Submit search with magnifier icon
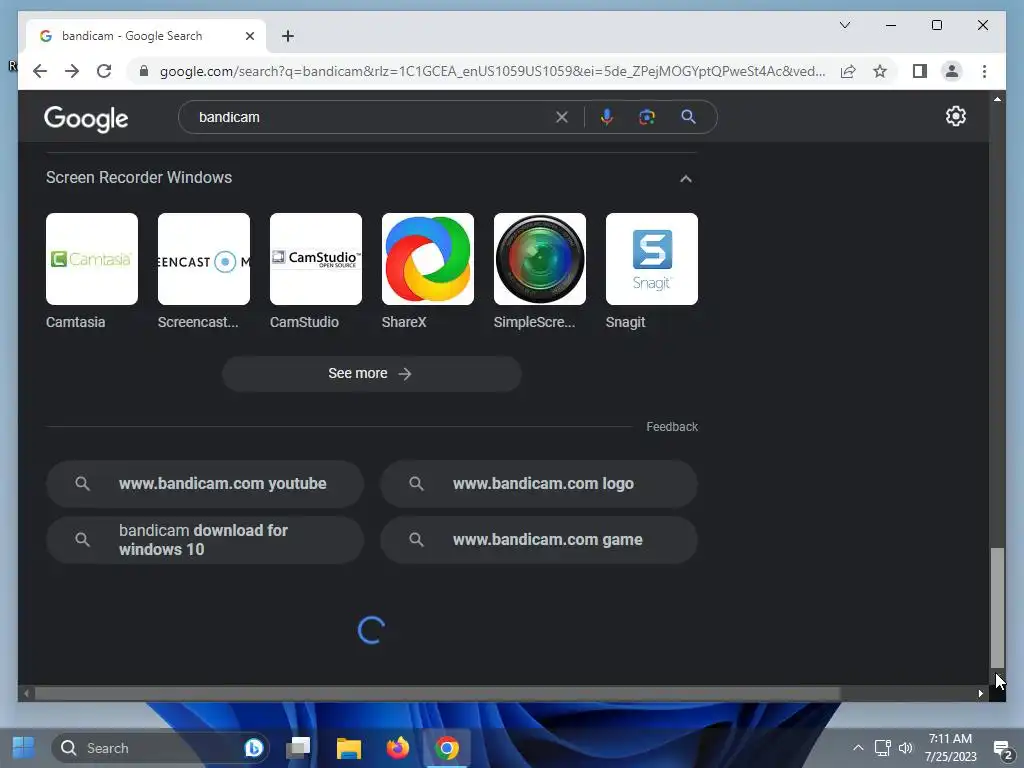Screen dimensions: 1024x768 (x=688, y=117)
